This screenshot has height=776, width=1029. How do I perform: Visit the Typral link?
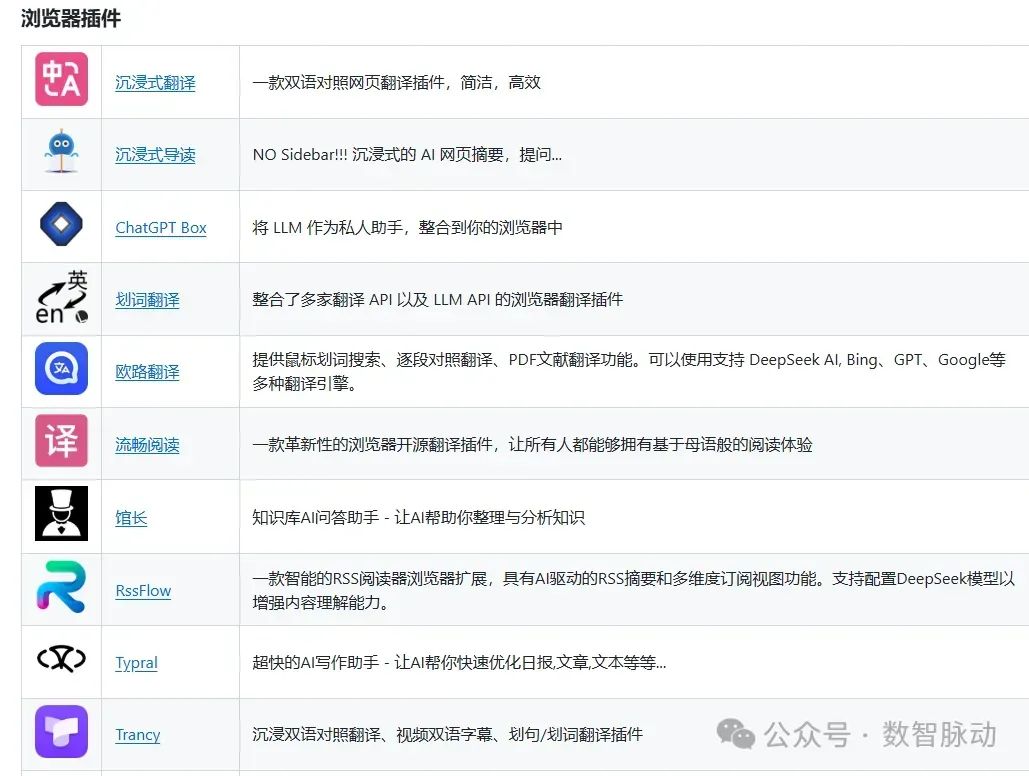click(x=136, y=663)
